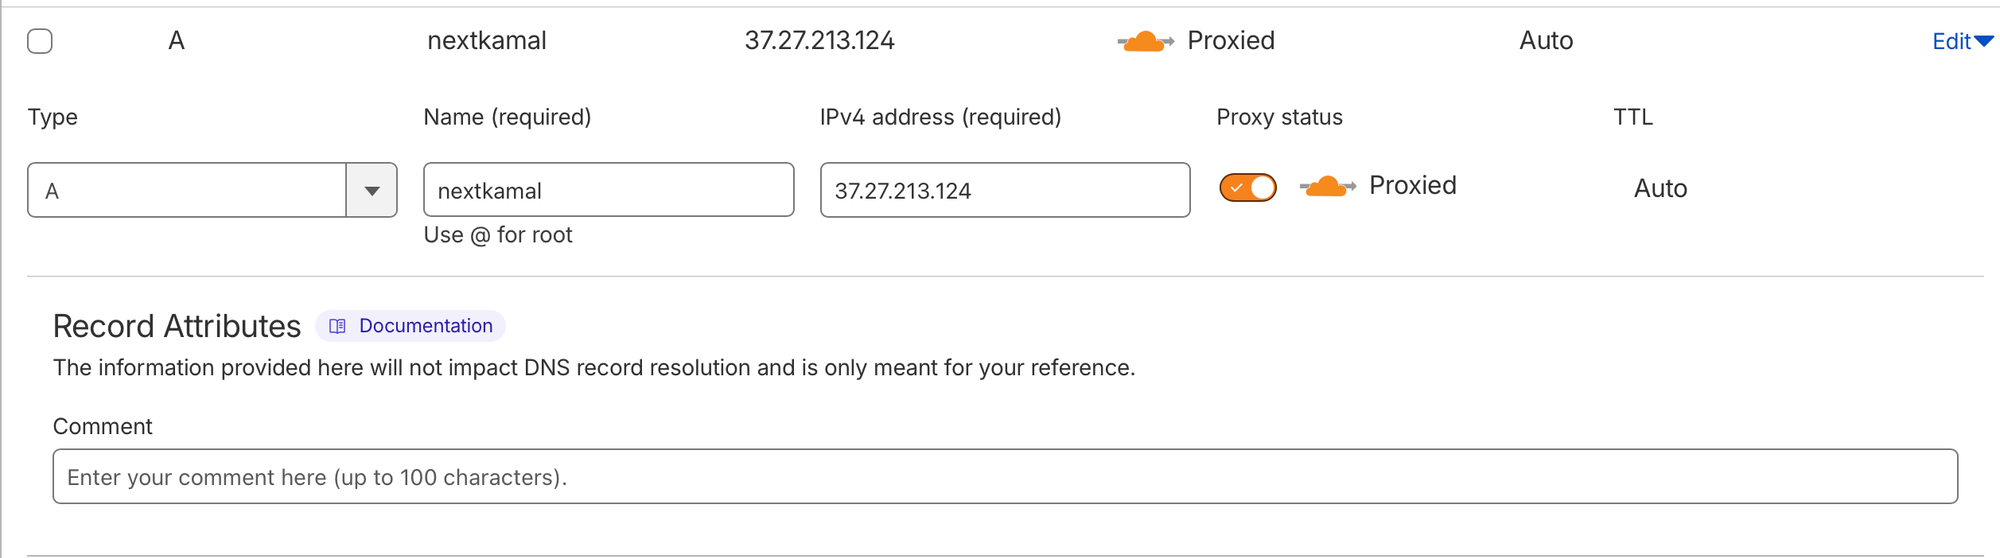Click the Proxied label next to the toggle
Image resolution: width=2000 pixels, height=558 pixels.
(x=1412, y=186)
